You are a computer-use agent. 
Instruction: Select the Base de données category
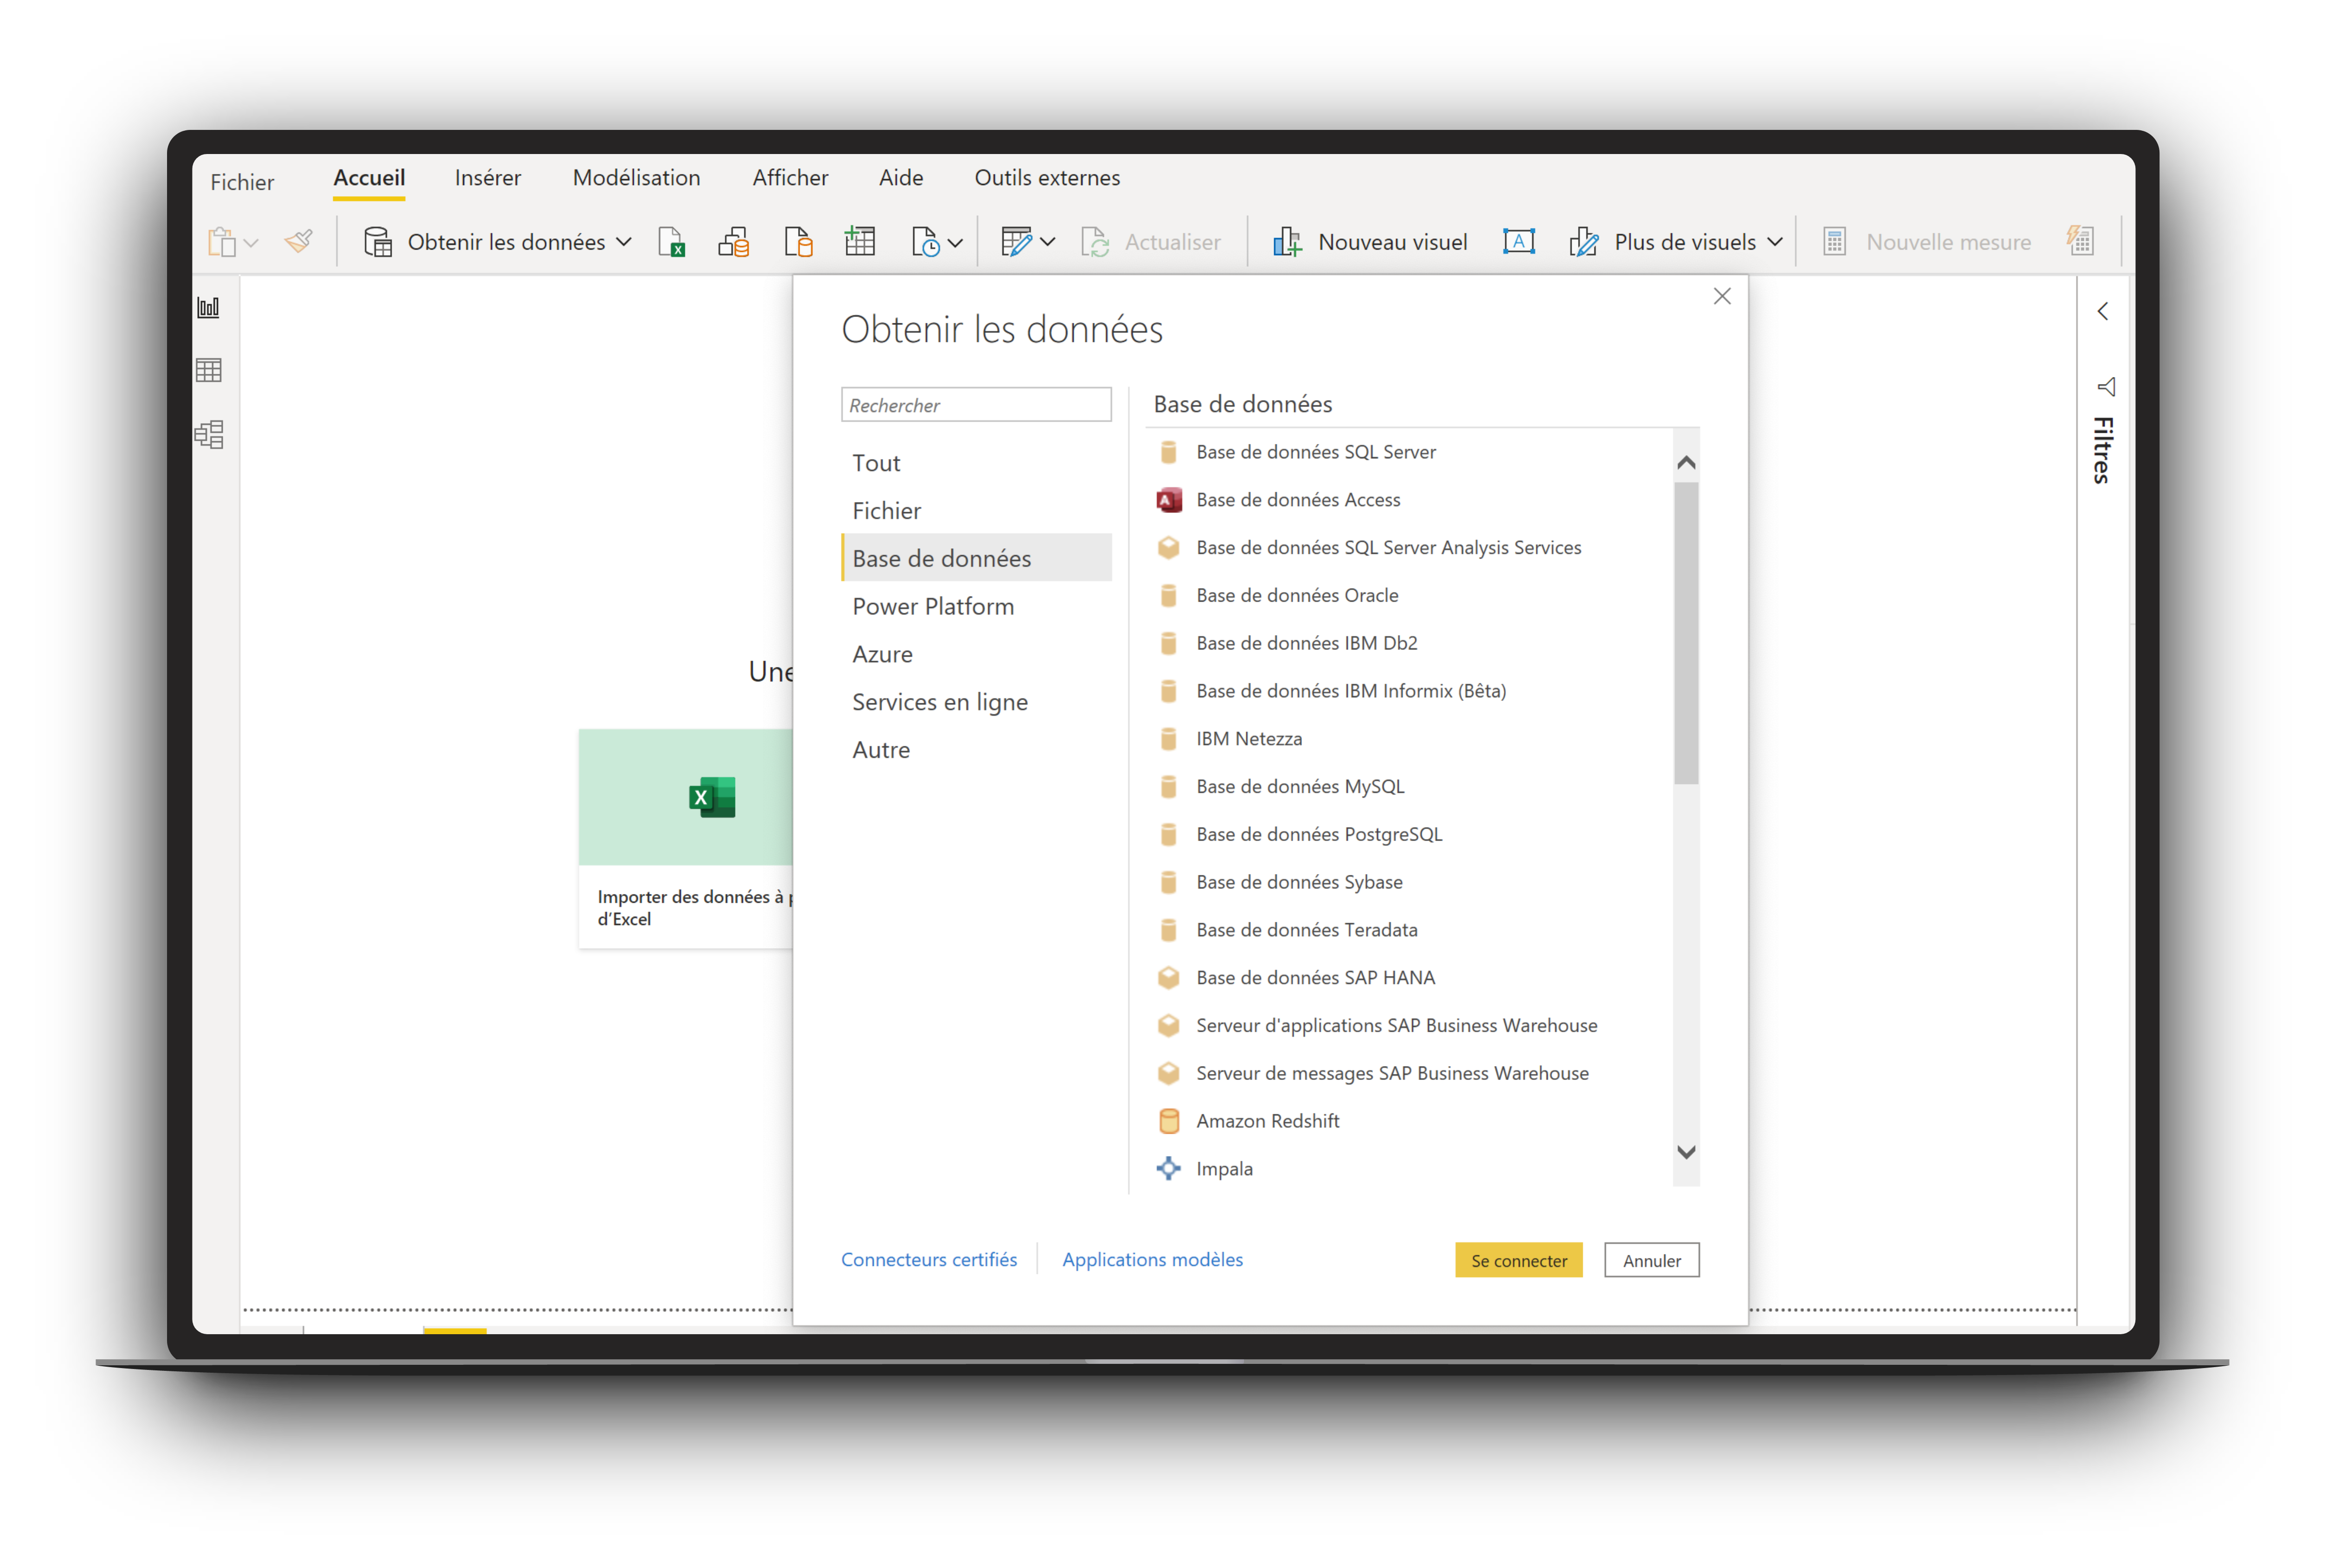point(976,558)
